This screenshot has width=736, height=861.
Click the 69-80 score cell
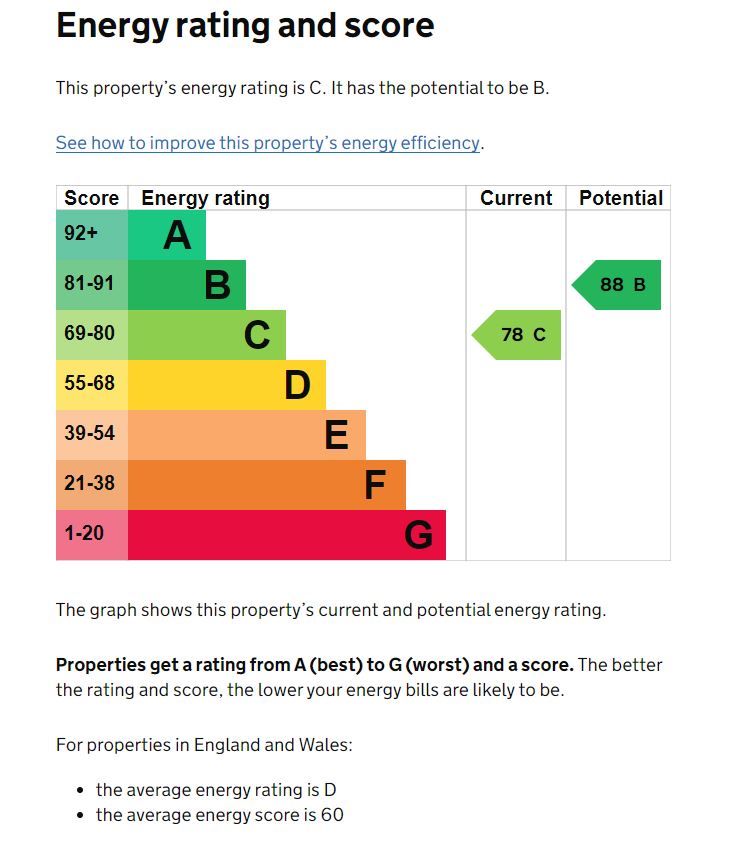(x=92, y=335)
